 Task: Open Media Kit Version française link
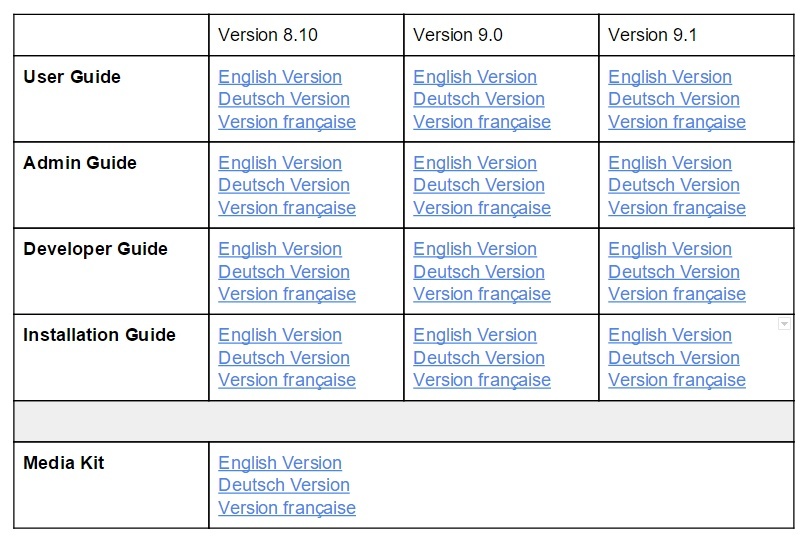pyautogui.click(x=287, y=508)
